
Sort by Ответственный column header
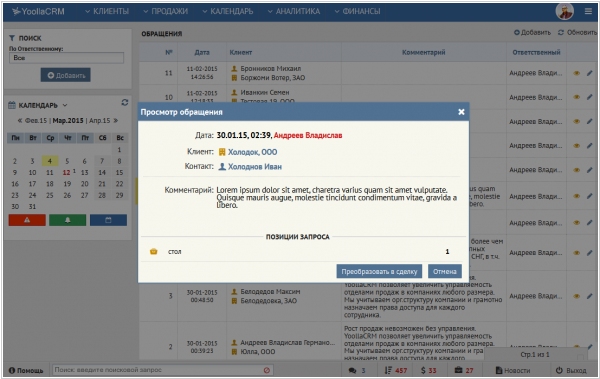click(536, 52)
